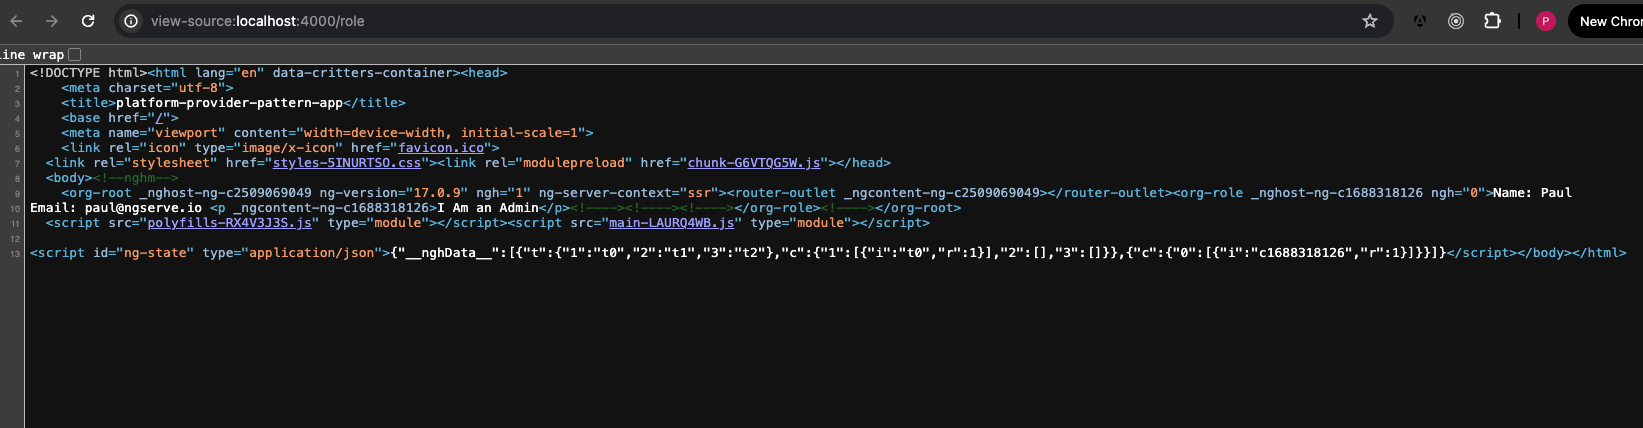Open the chunk-G6VTQG5W.js link

pyautogui.click(x=754, y=163)
